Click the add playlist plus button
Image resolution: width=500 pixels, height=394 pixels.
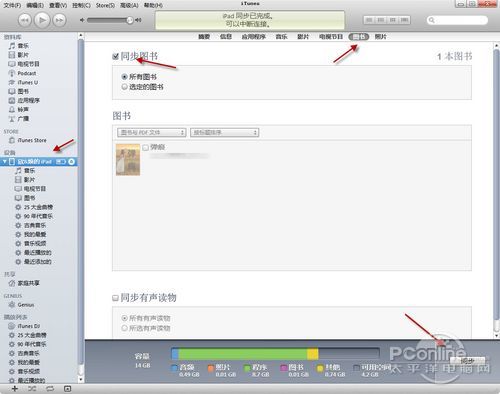point(15,389)
